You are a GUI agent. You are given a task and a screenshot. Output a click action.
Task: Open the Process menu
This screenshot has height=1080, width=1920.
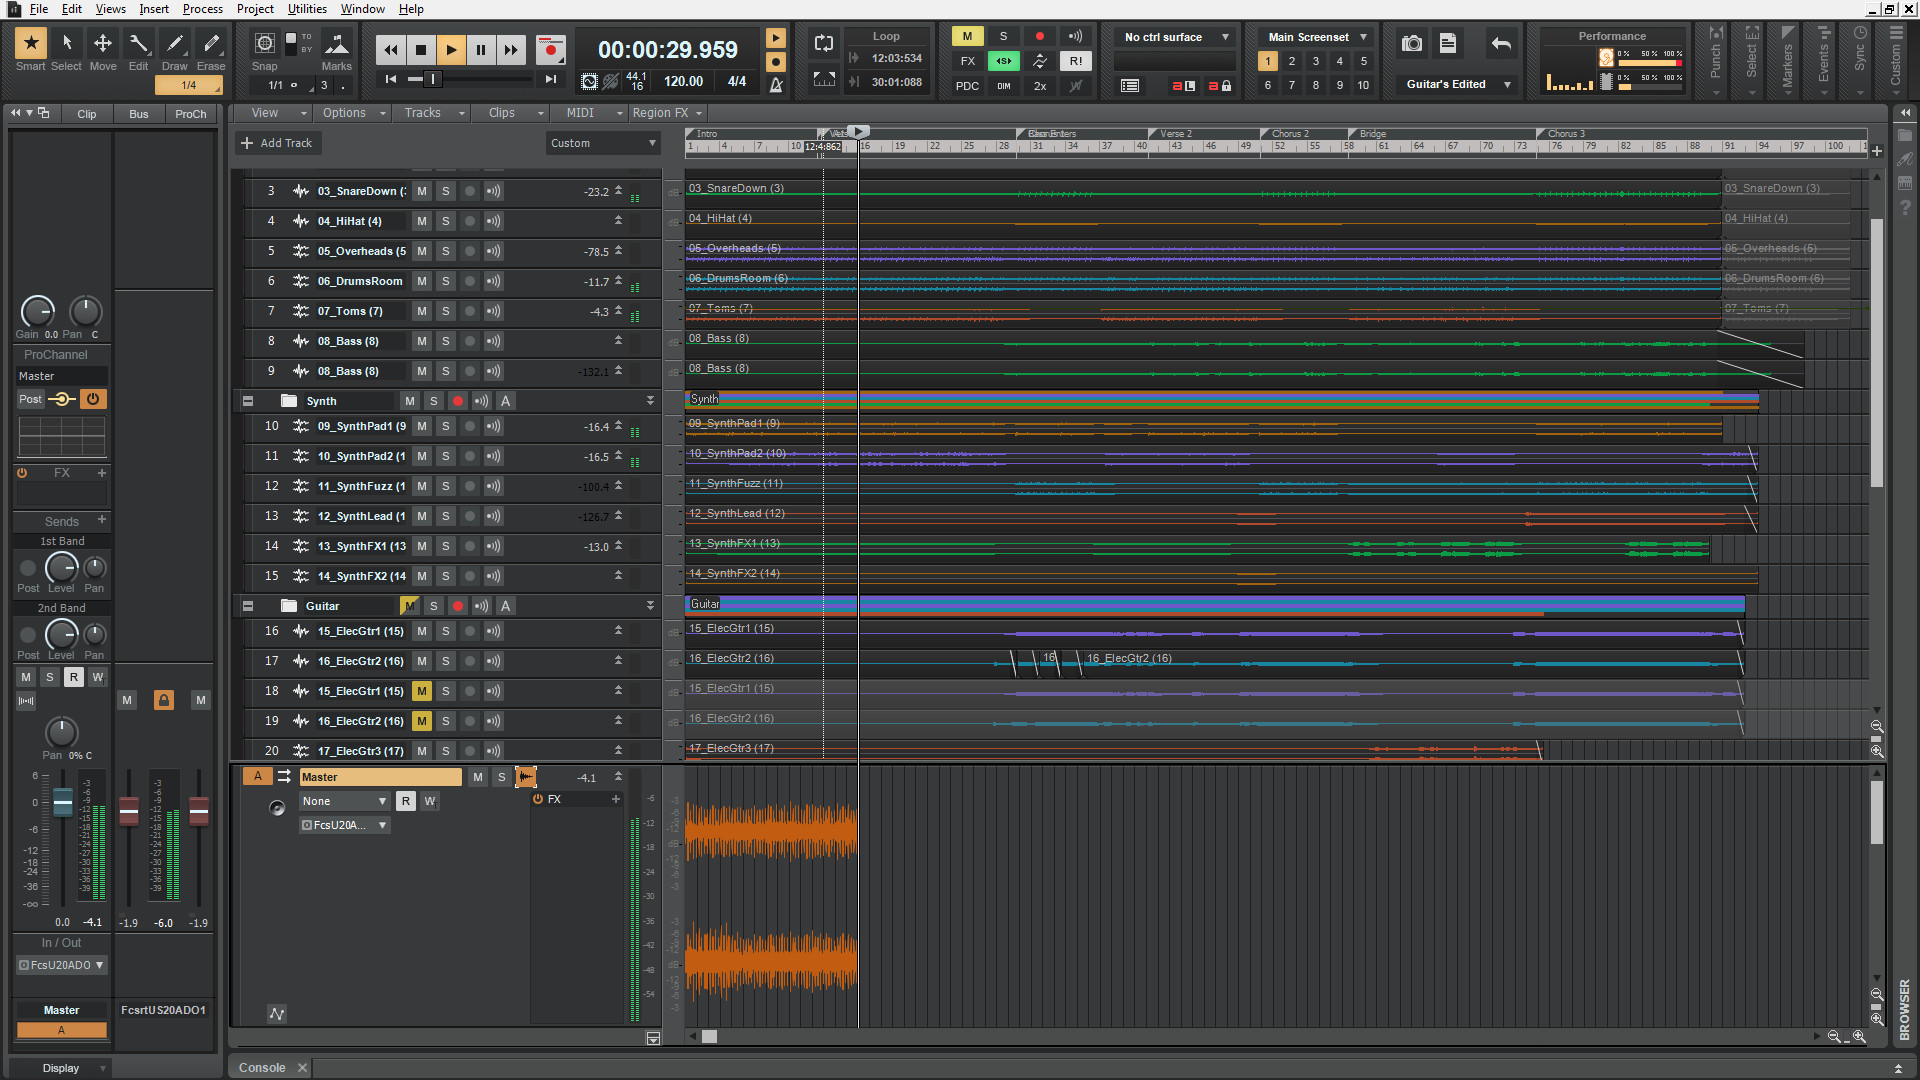(202, 9)
